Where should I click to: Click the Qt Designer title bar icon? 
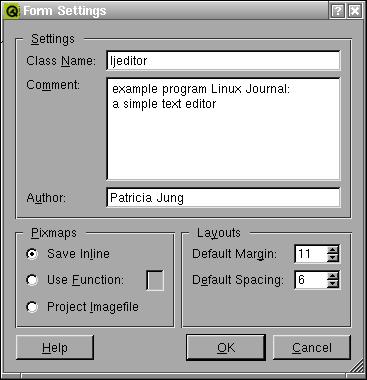[x=13, y=11]
